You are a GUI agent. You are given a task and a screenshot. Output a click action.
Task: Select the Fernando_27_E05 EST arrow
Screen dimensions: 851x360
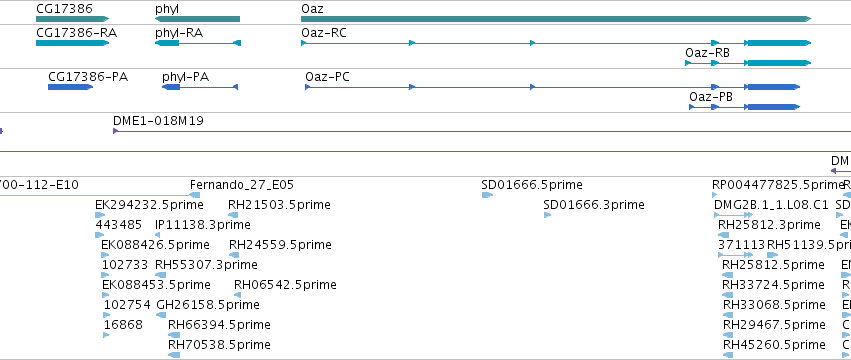click(195, 195)
